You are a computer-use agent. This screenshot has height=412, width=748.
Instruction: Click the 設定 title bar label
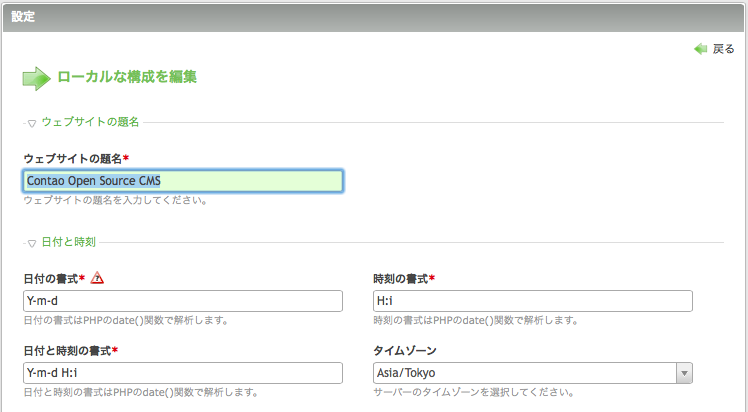[x=23, y=17]
